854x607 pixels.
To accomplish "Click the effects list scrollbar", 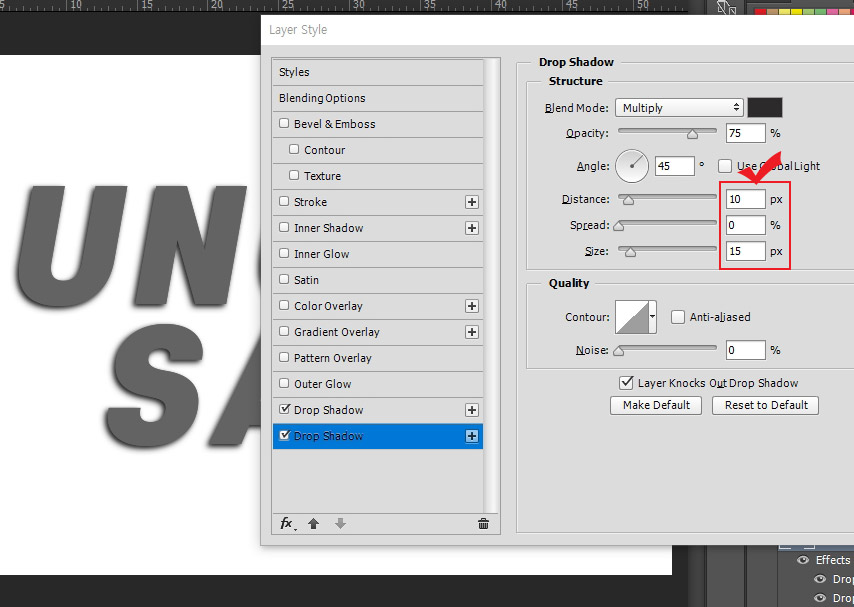I will point(492,285).
